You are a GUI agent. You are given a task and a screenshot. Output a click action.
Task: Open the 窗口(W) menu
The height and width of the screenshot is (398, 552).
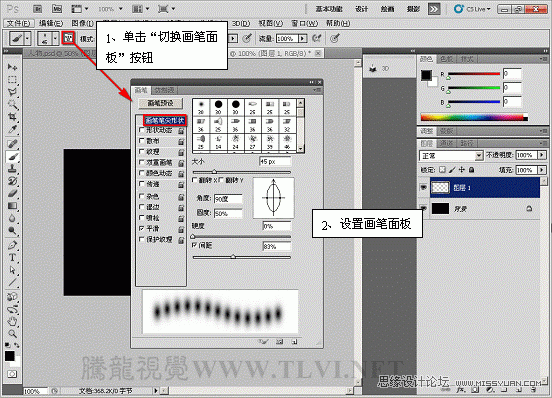click(305, 23)
